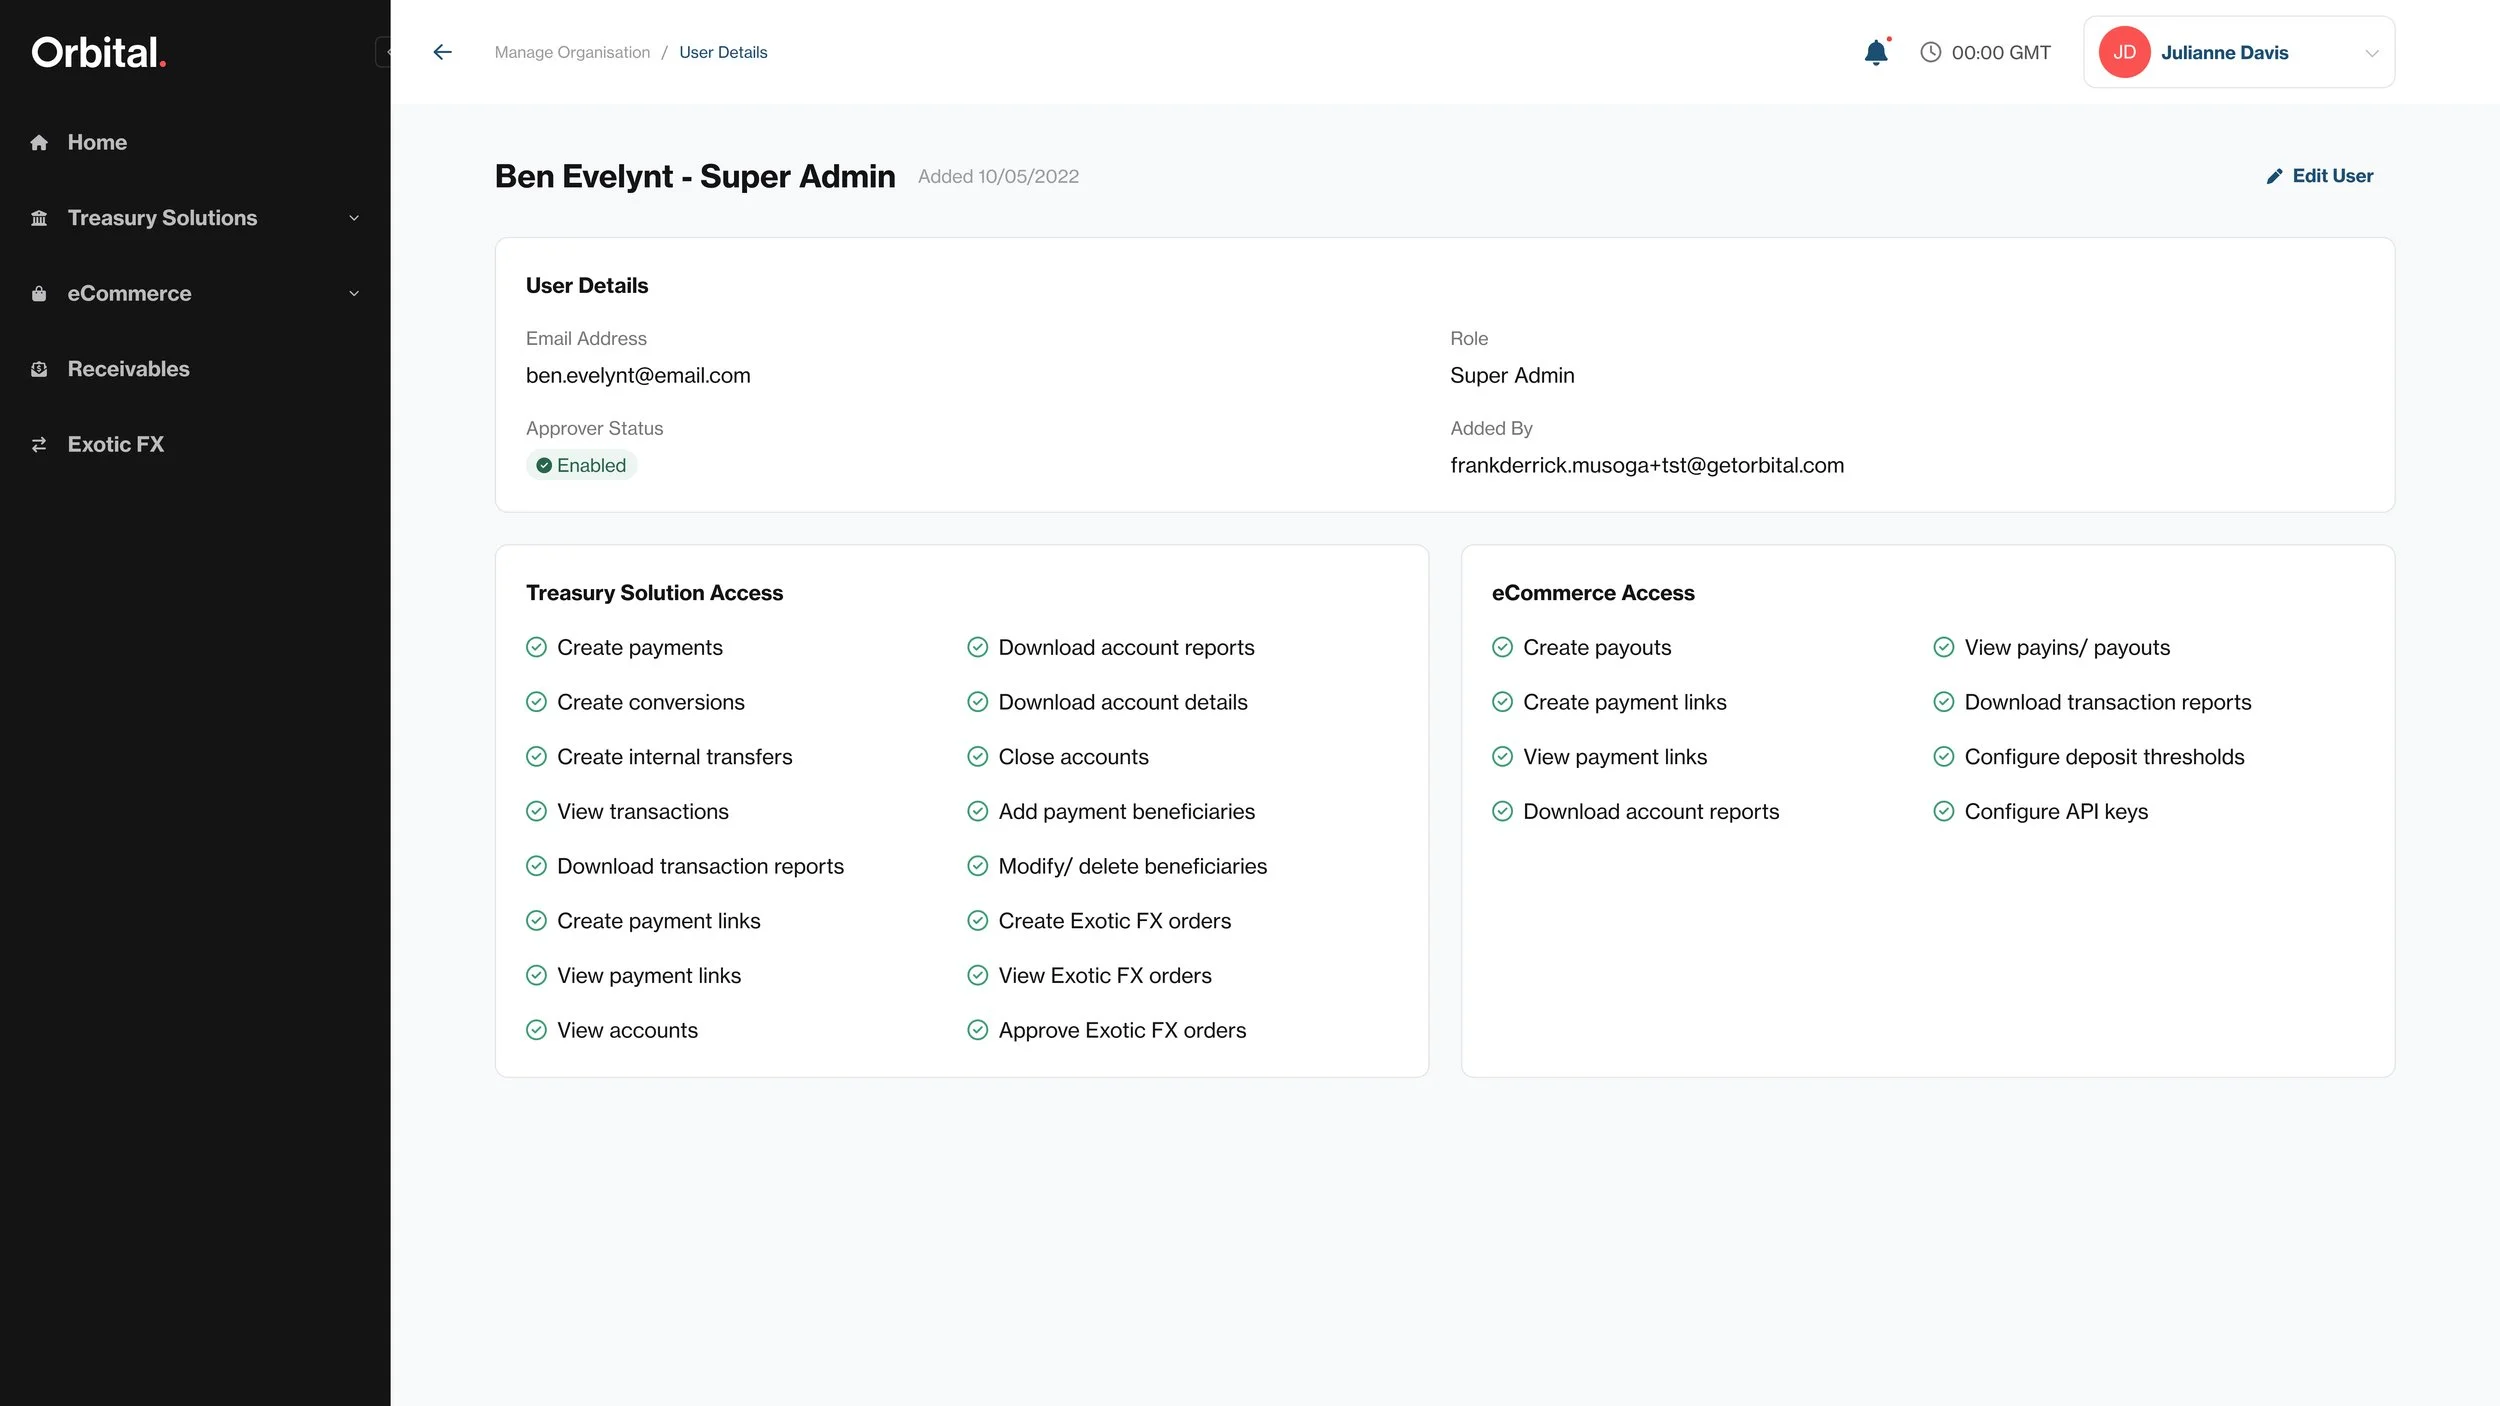Collapse the sidebar using edge handle
Screen dimensions: 2500x1406
point(384,52)
